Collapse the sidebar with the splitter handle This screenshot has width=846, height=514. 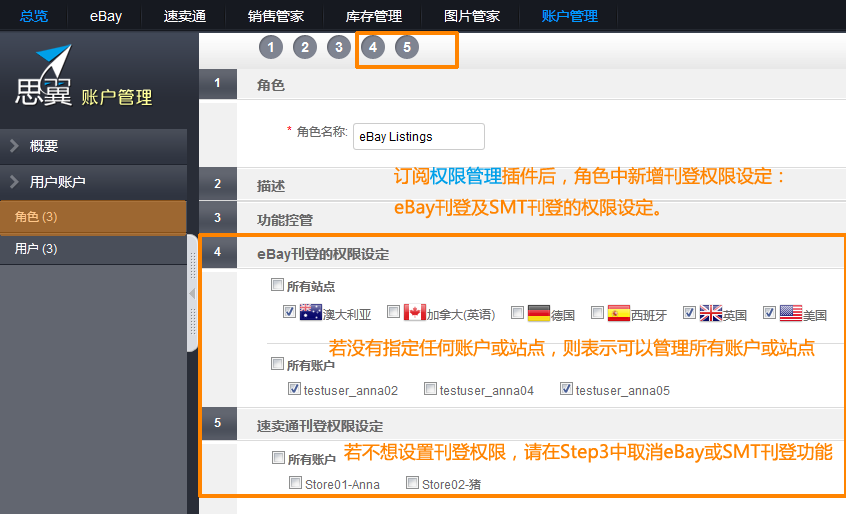(x=192, y=293)
